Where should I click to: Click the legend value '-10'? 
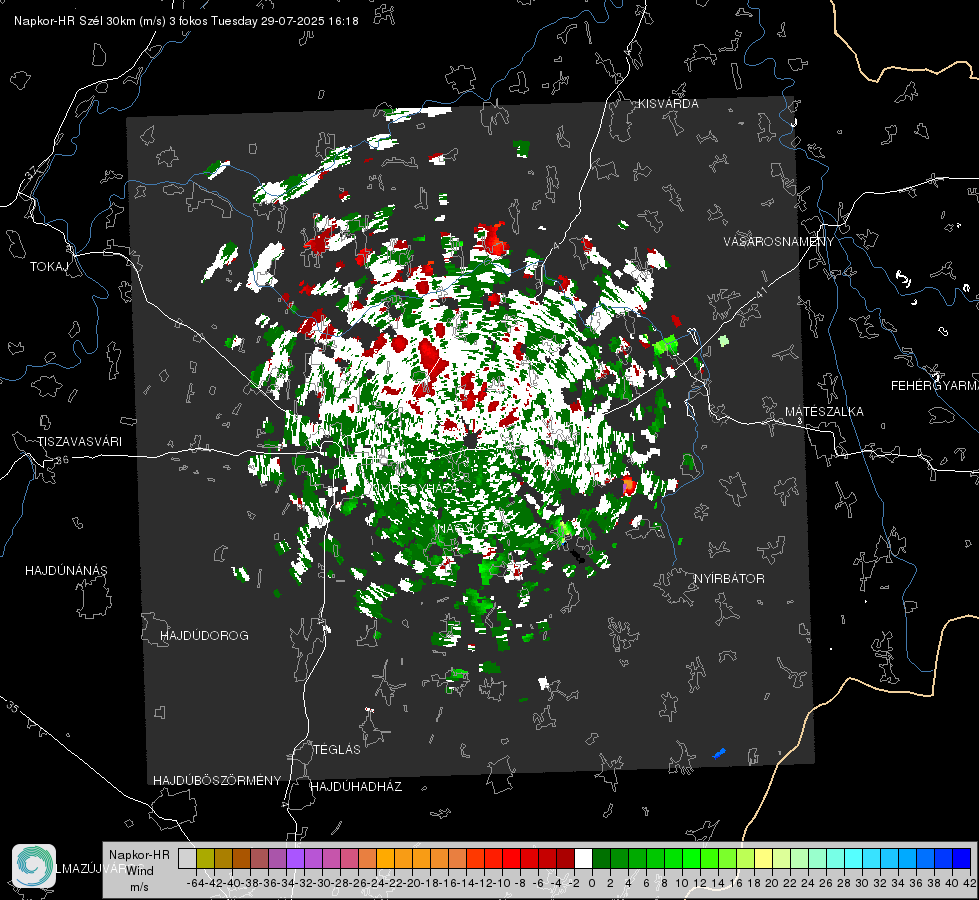(x=501, y=883)
